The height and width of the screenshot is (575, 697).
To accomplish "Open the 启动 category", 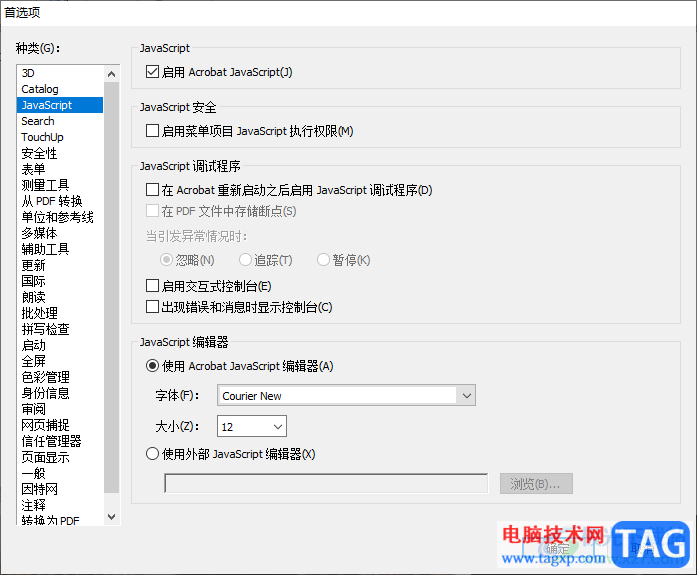I will (x=60, y=345).
